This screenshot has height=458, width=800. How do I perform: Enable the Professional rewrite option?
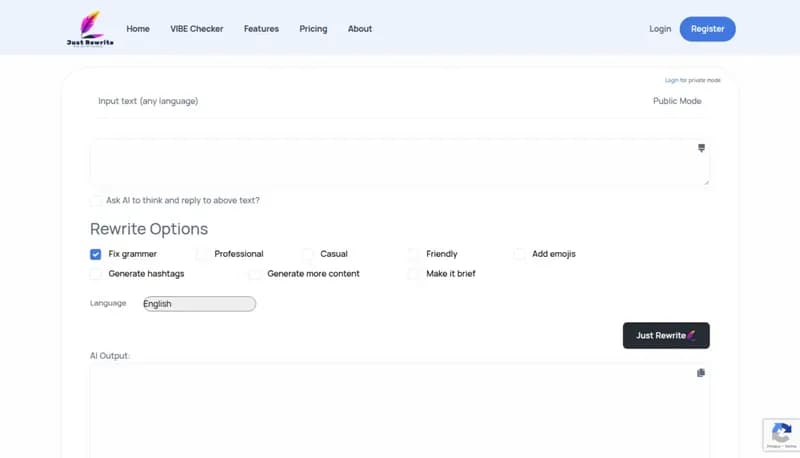click(x=202, y=254)
